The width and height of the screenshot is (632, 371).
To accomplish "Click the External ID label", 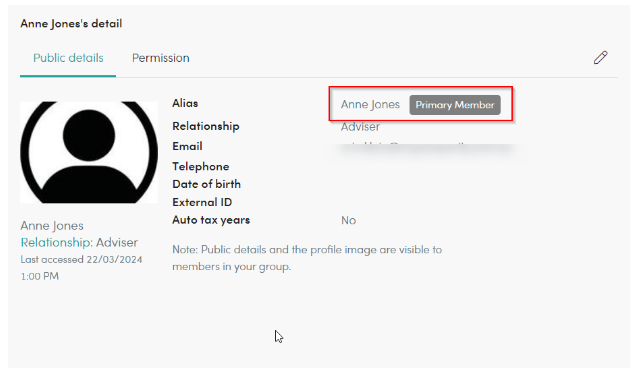I will pos(202,202).
